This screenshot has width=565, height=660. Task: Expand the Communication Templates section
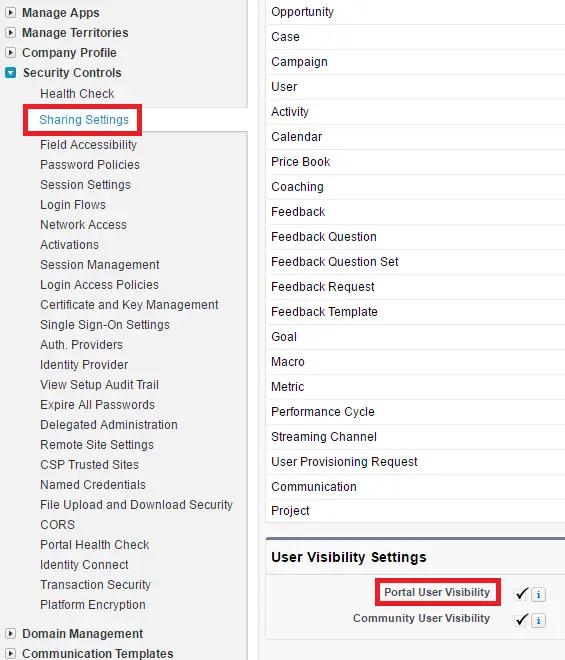[x=11, y=653]
